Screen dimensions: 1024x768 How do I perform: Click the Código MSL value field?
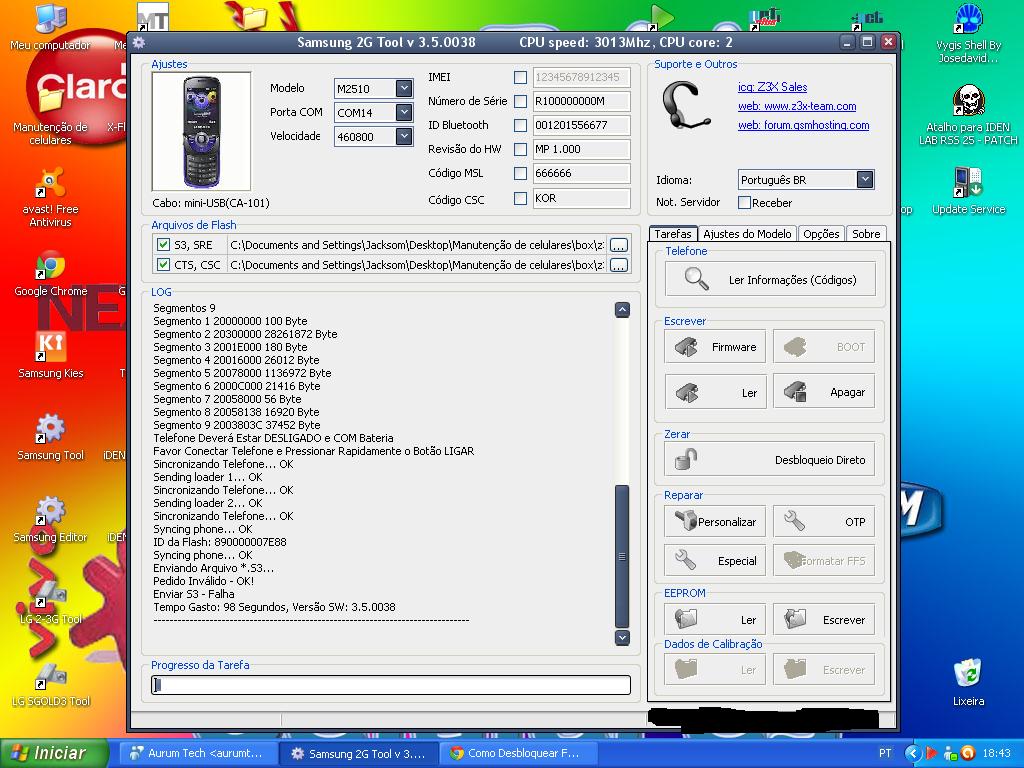581,173
